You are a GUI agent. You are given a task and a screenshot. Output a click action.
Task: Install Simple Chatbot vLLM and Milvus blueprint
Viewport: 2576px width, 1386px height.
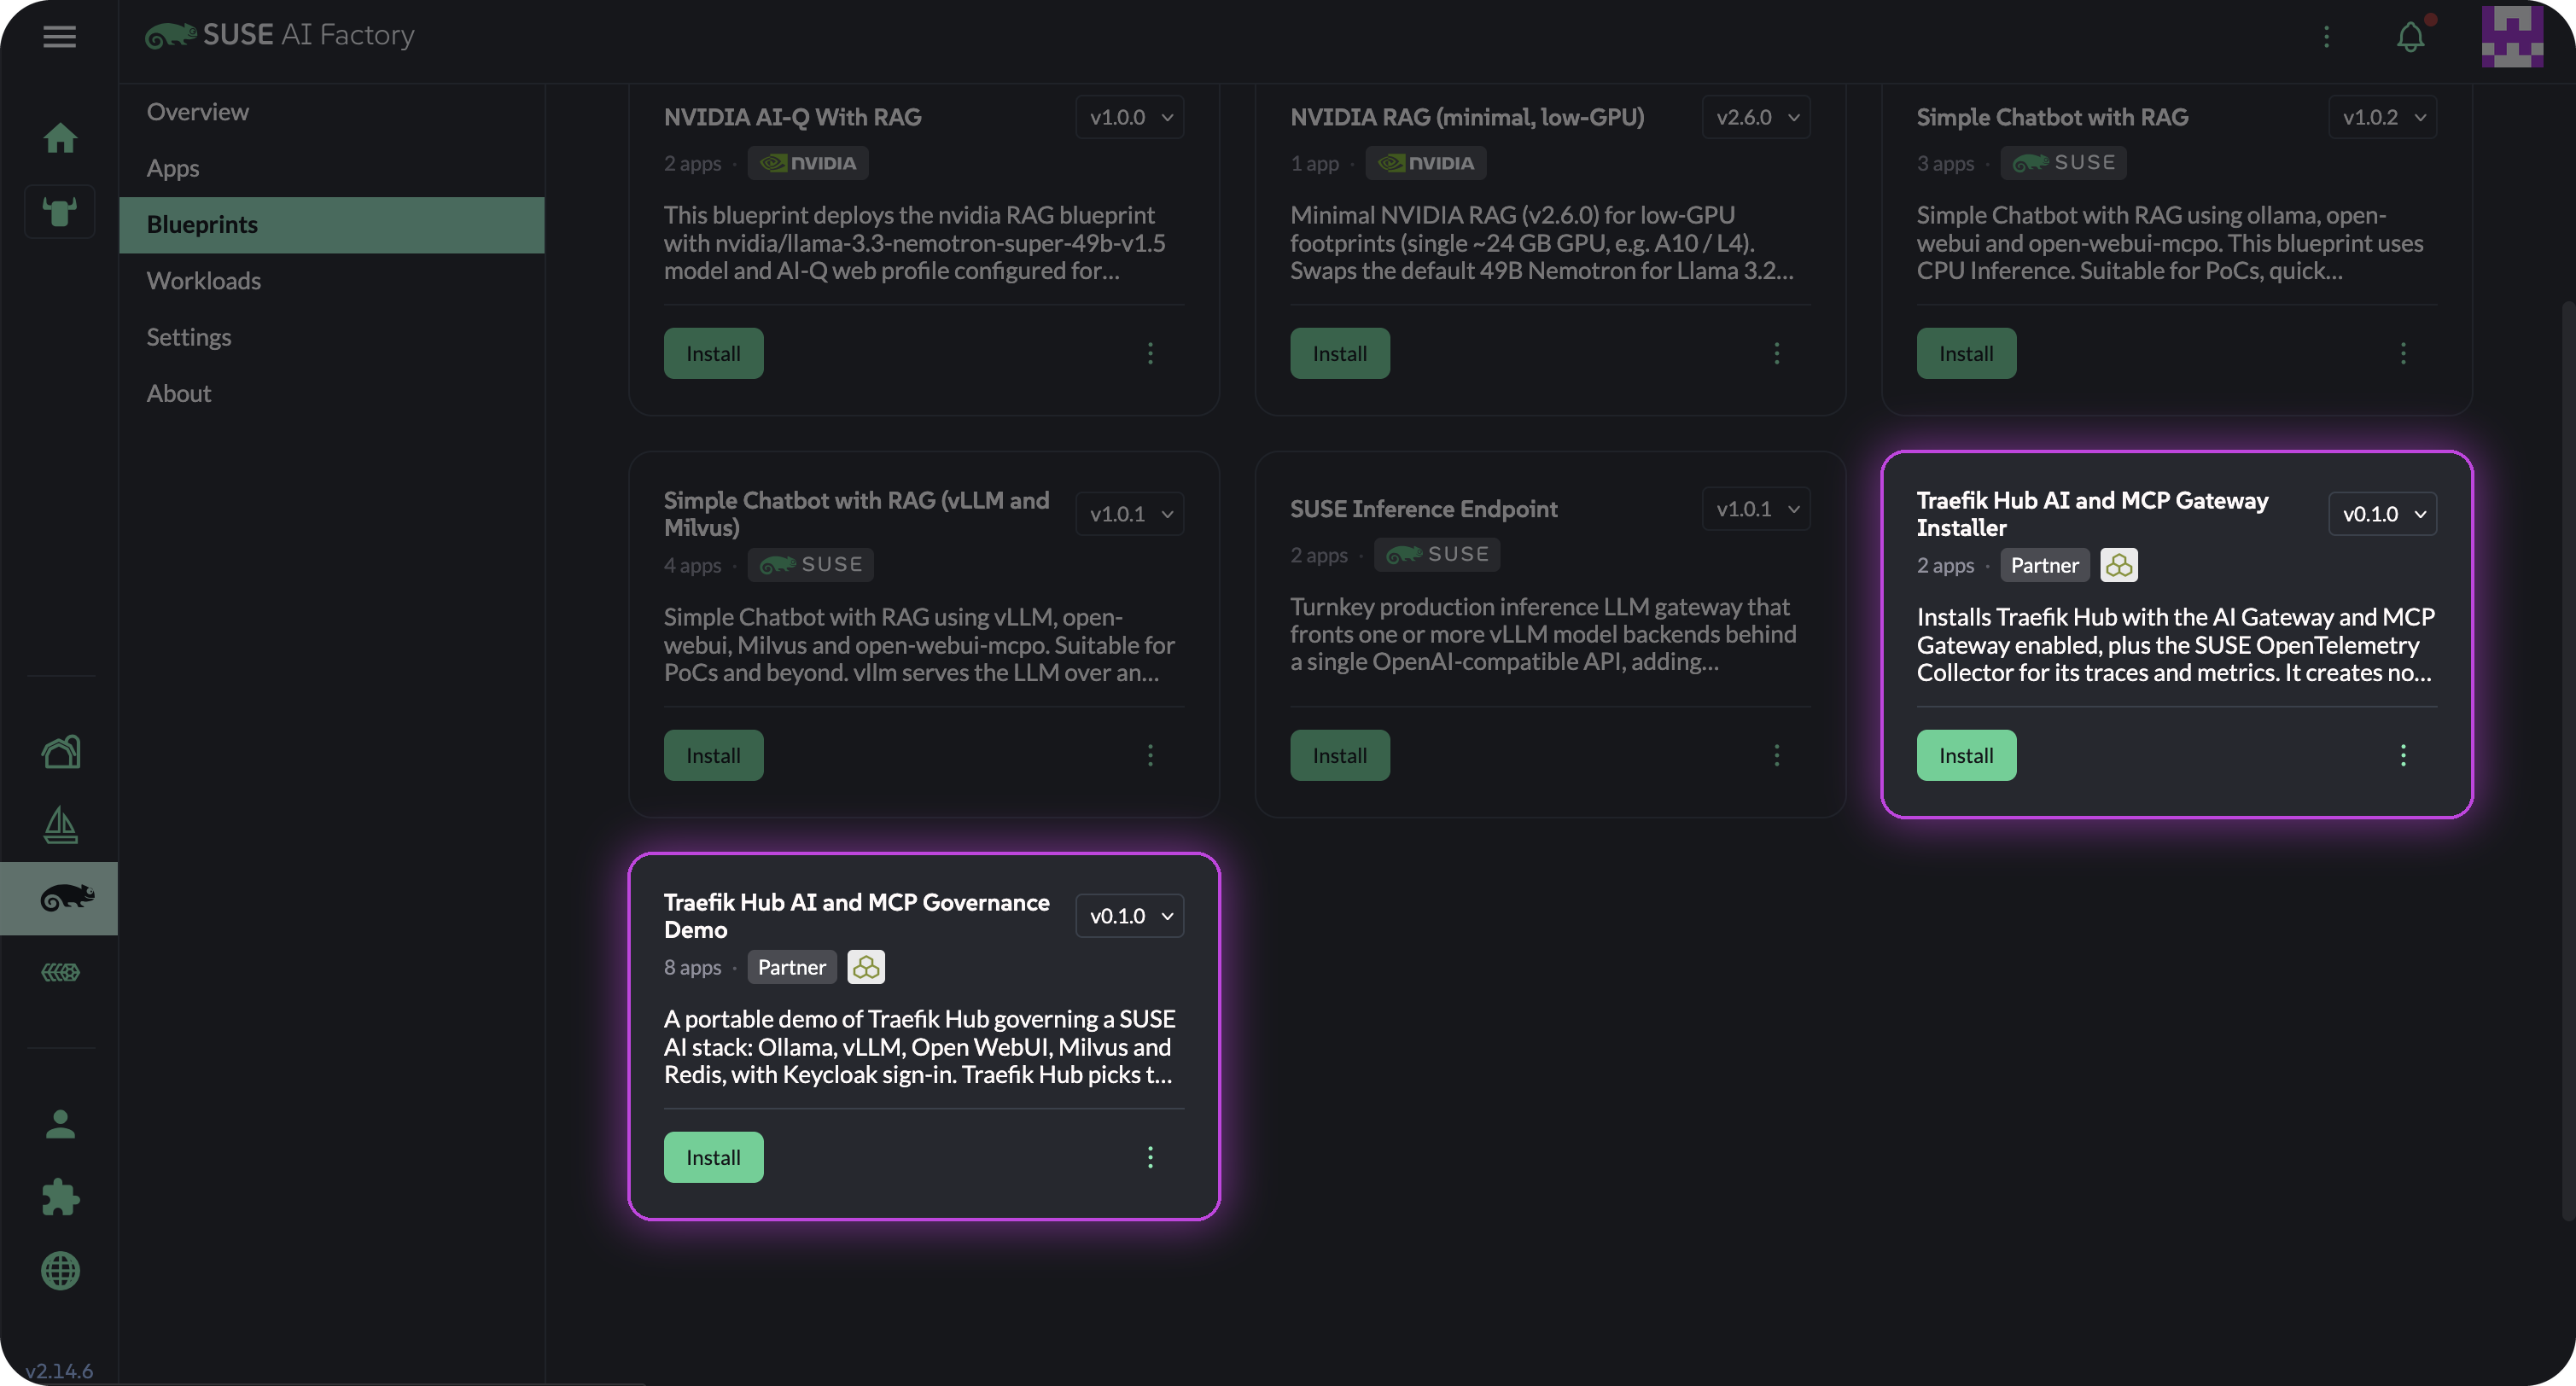(713, 755)
